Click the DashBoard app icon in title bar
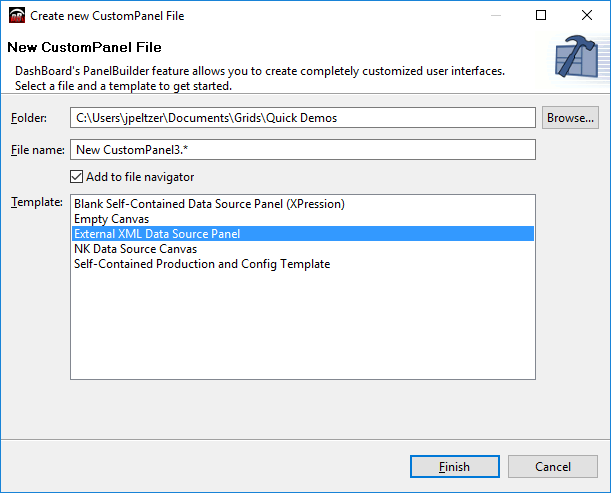611x493 pixels. 16,16
